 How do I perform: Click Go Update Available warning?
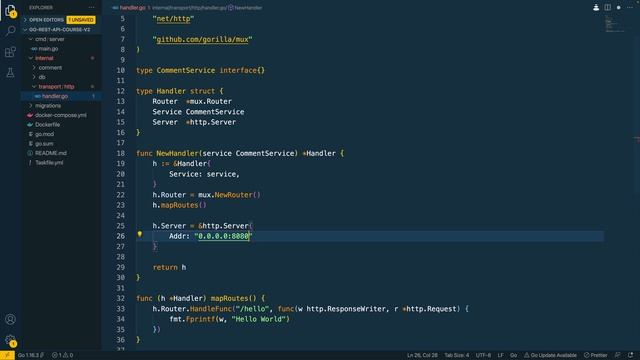[x=550, y=355]
